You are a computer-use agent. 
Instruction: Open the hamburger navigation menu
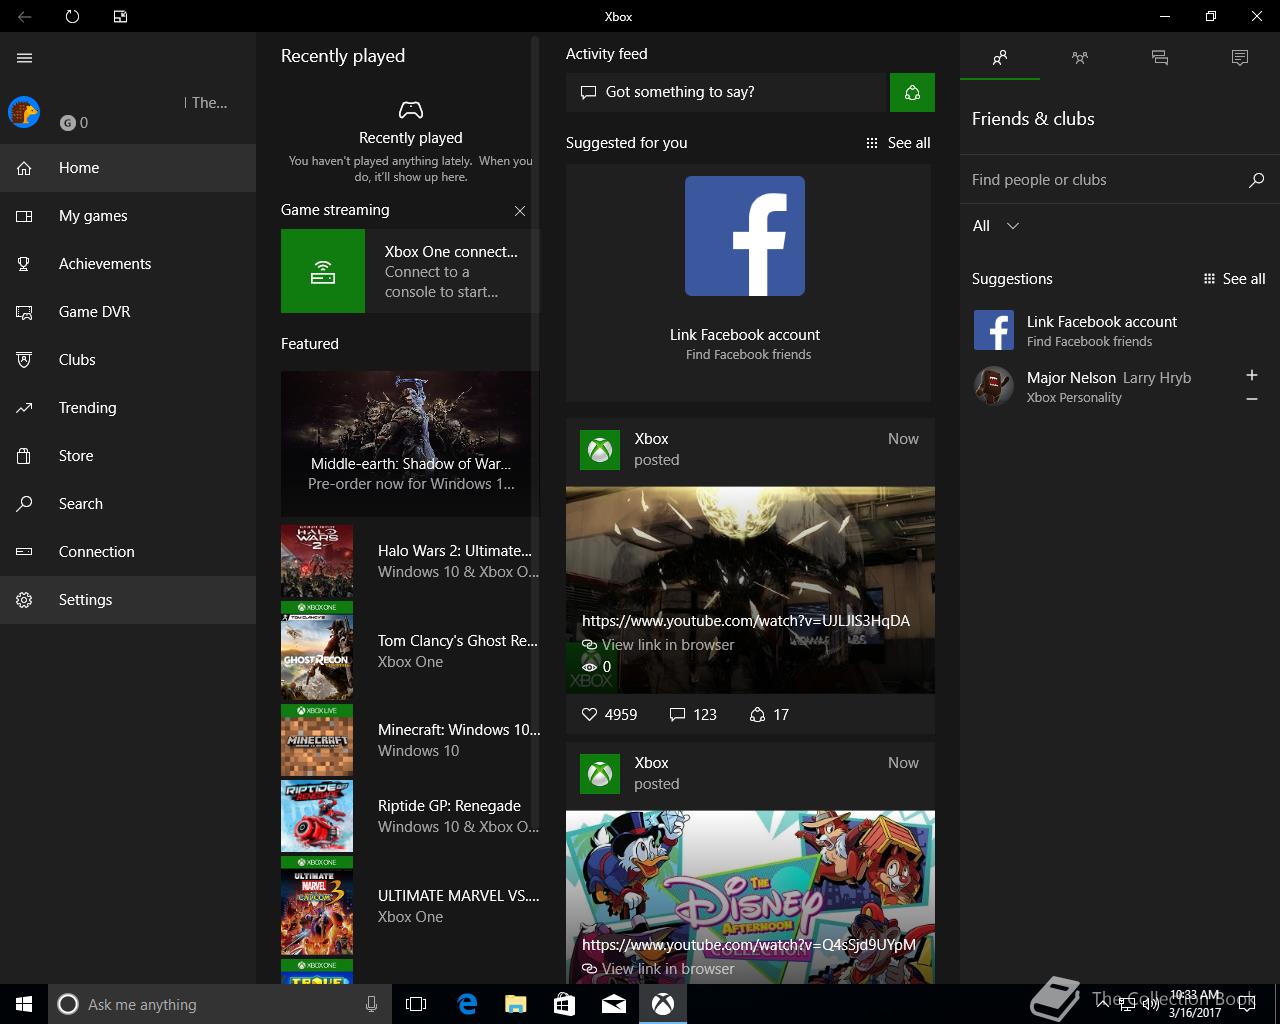click(25, 58)
